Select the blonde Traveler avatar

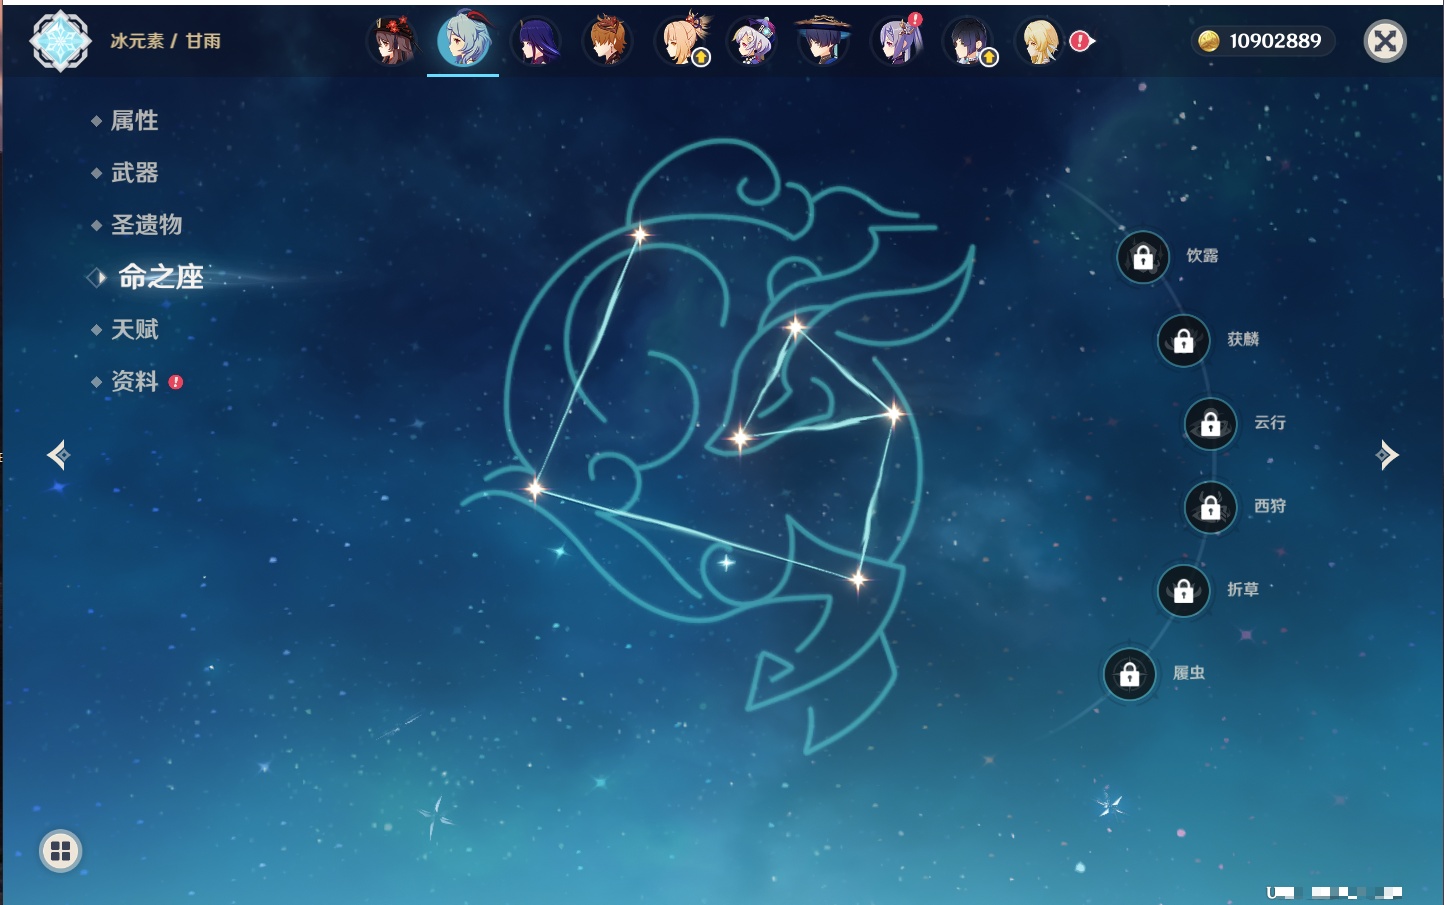1040,41
